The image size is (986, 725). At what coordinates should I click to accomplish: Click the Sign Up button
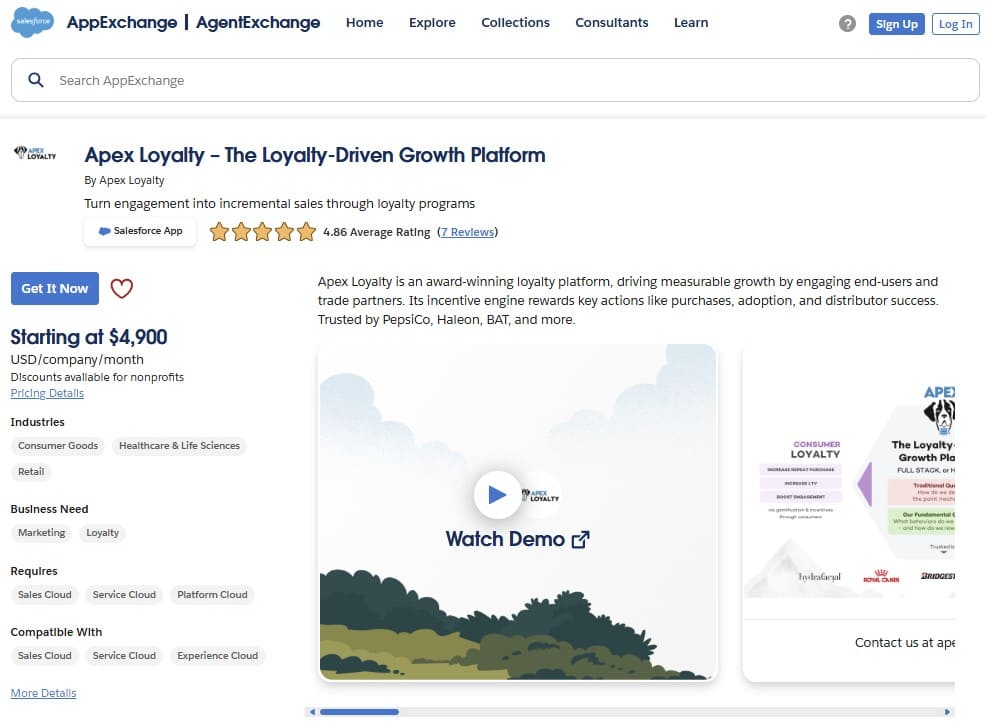coord(896,24)
